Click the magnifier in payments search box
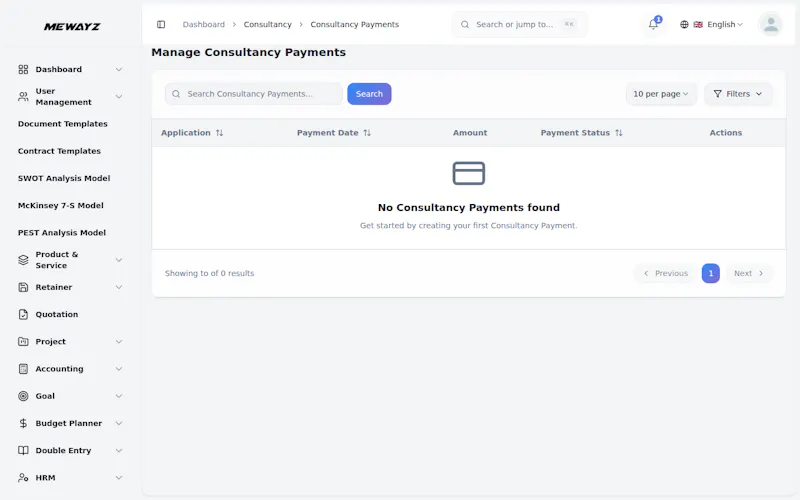Screen dimensions: 800x500 pos(176,94)
